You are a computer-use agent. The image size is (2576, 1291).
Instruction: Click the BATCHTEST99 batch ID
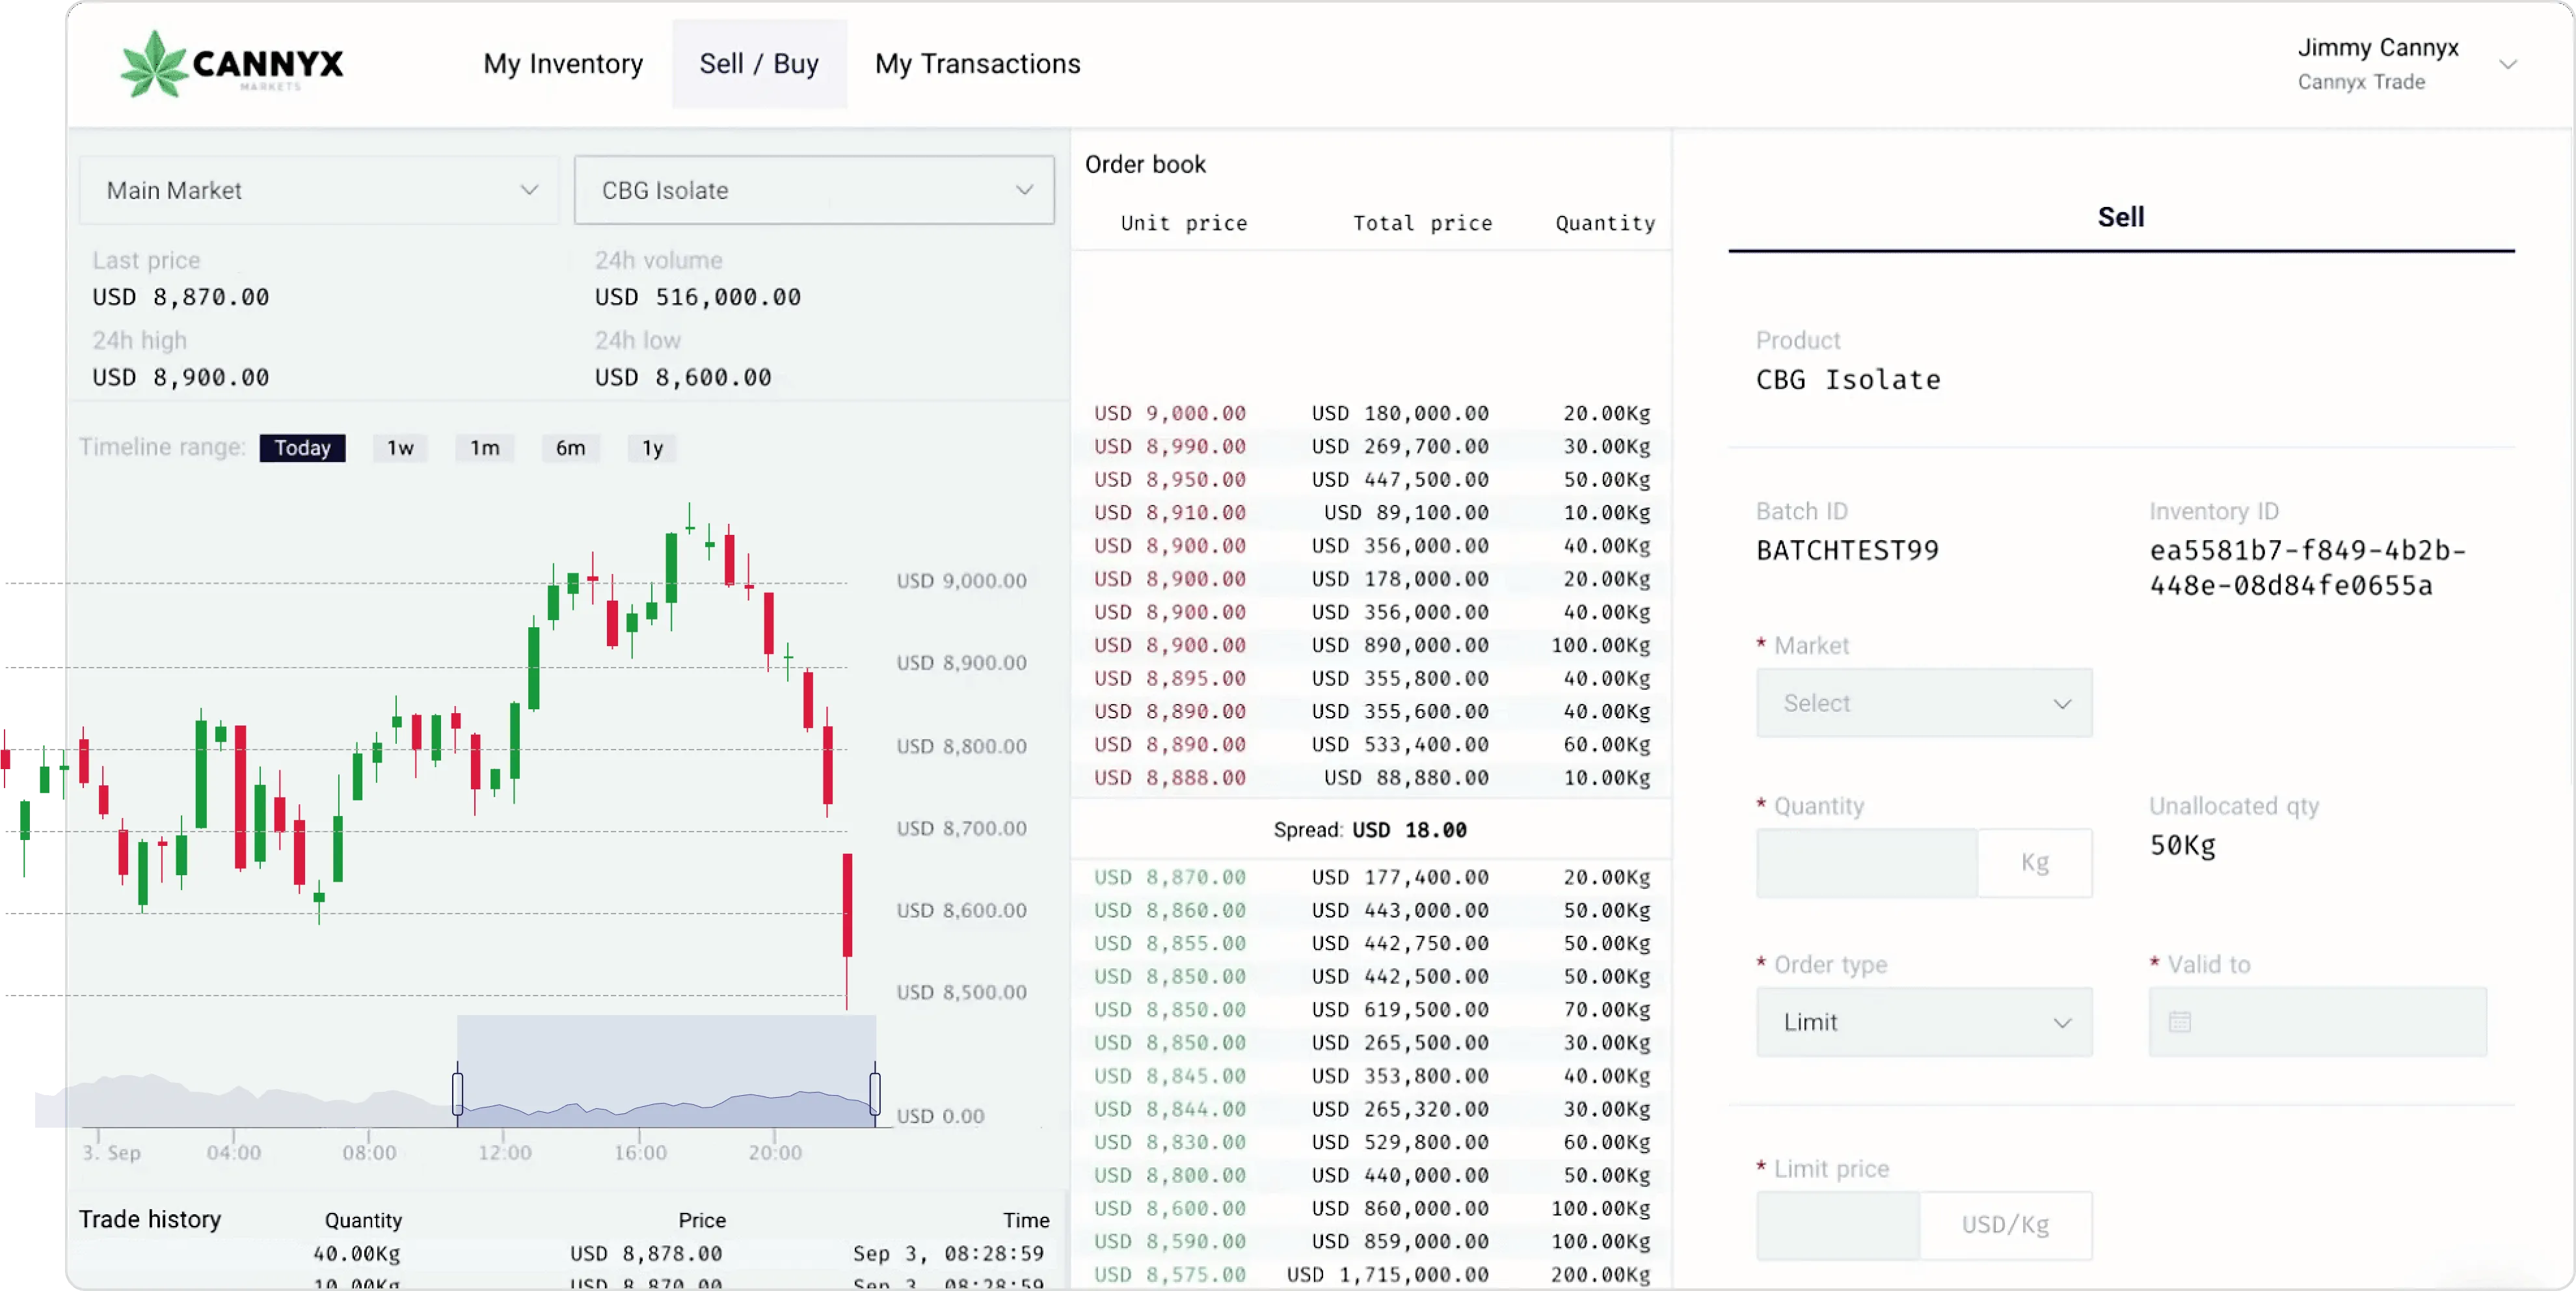click(1847, 550)
